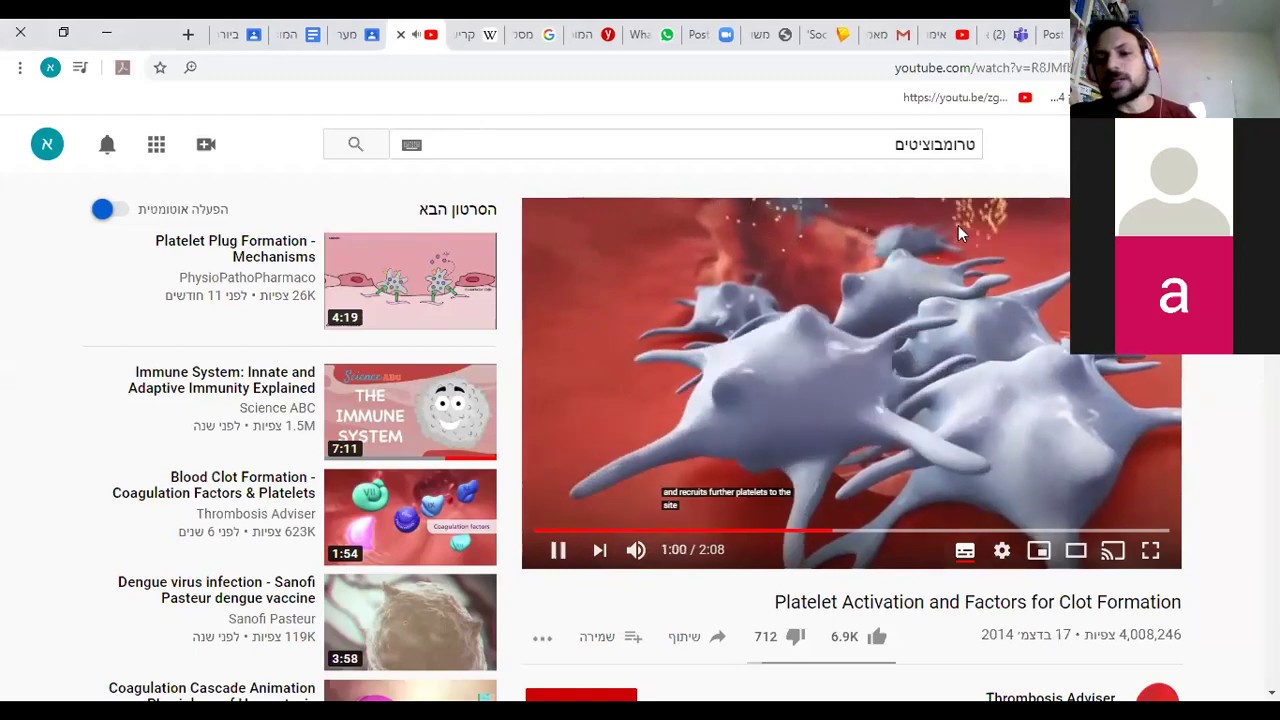1280x720 pixels.
Task: Toggle the autoplay switch
Action: (109, 209)
